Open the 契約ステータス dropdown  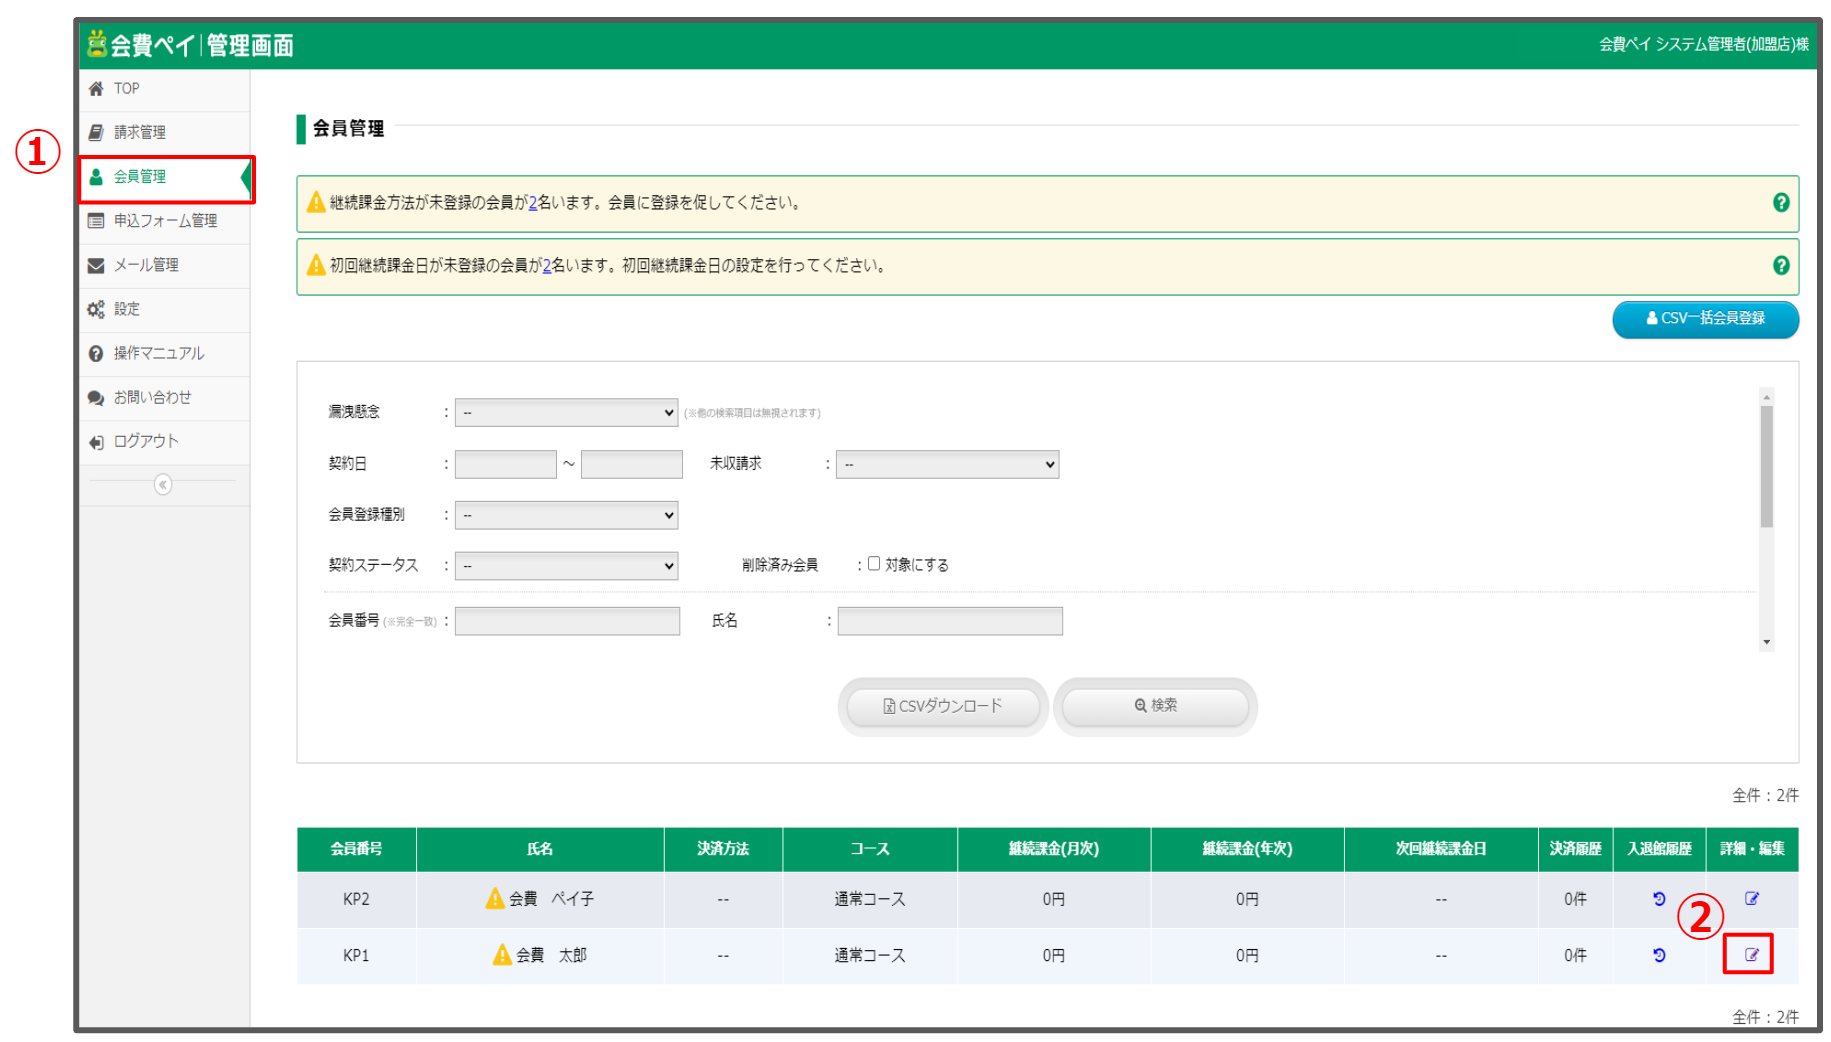pos(566,566)
